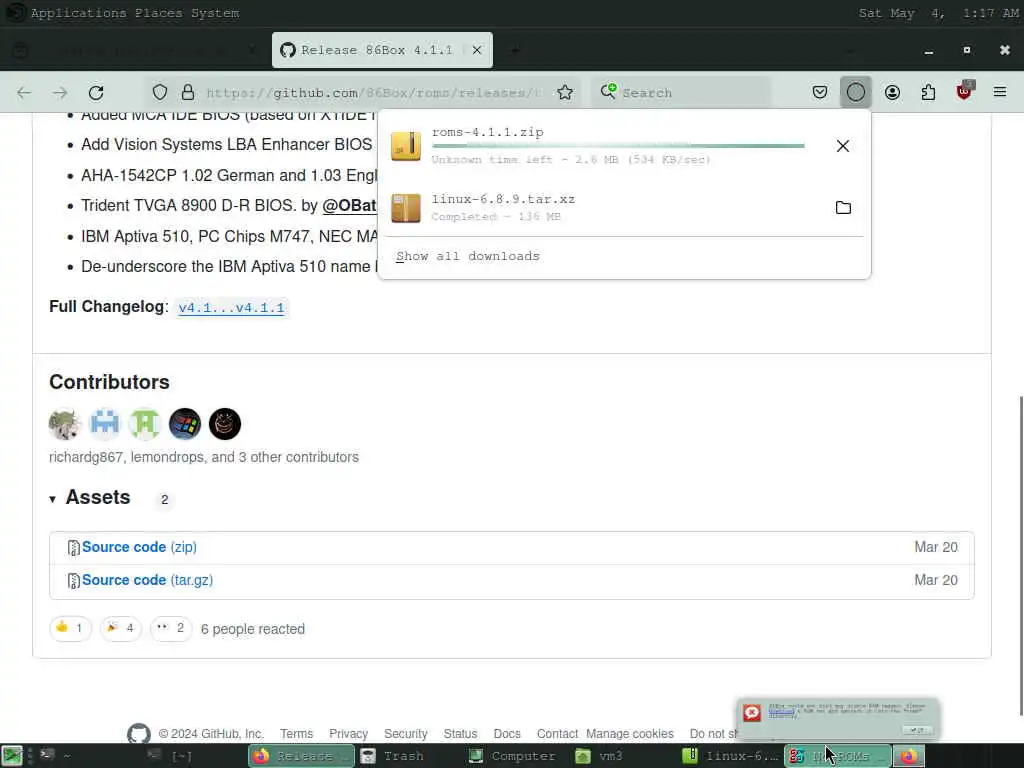Open Manage cookies link
Image resolution: width=1024 pixels, height=768 pixels.
[x=630, y=733]
